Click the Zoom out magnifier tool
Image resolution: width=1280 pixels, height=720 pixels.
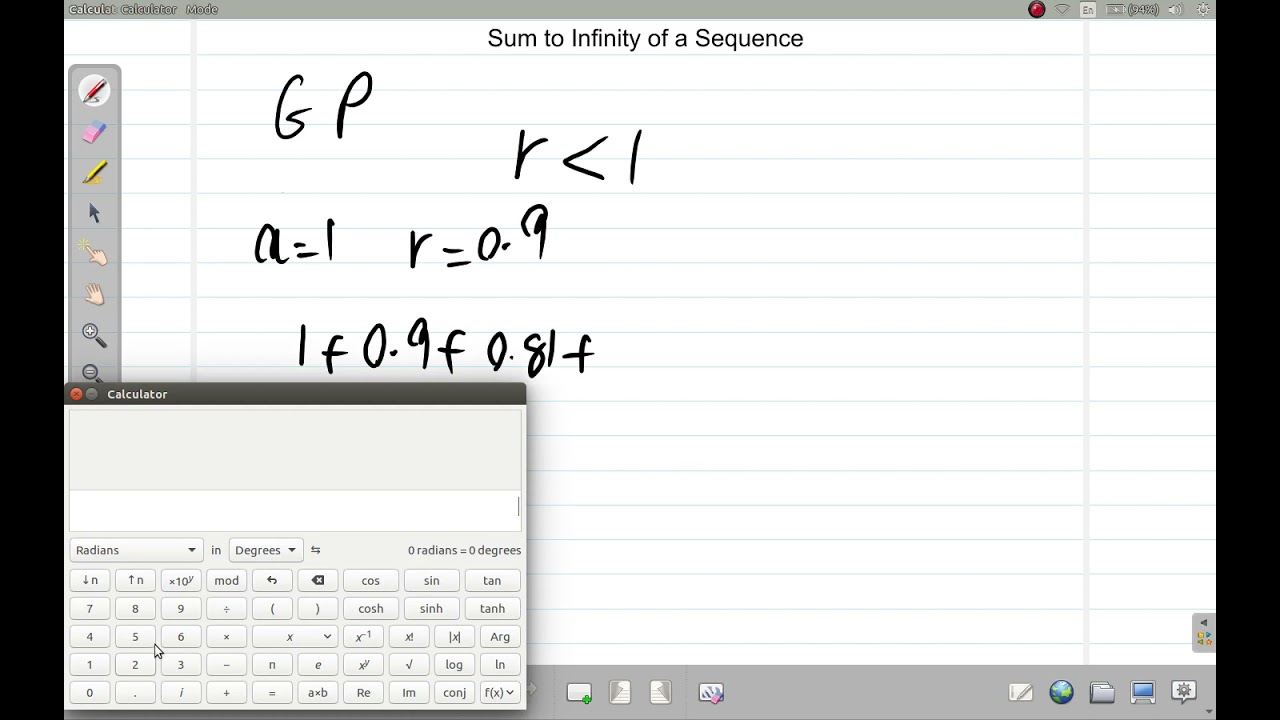coord(92,373)
